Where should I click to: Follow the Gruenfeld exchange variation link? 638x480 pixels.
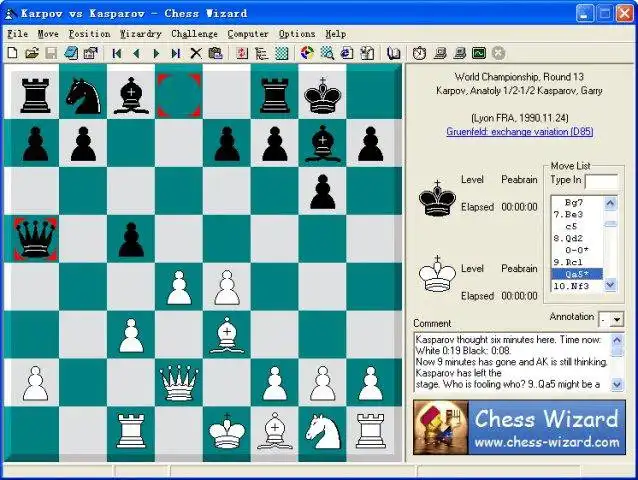click(520, 131)
